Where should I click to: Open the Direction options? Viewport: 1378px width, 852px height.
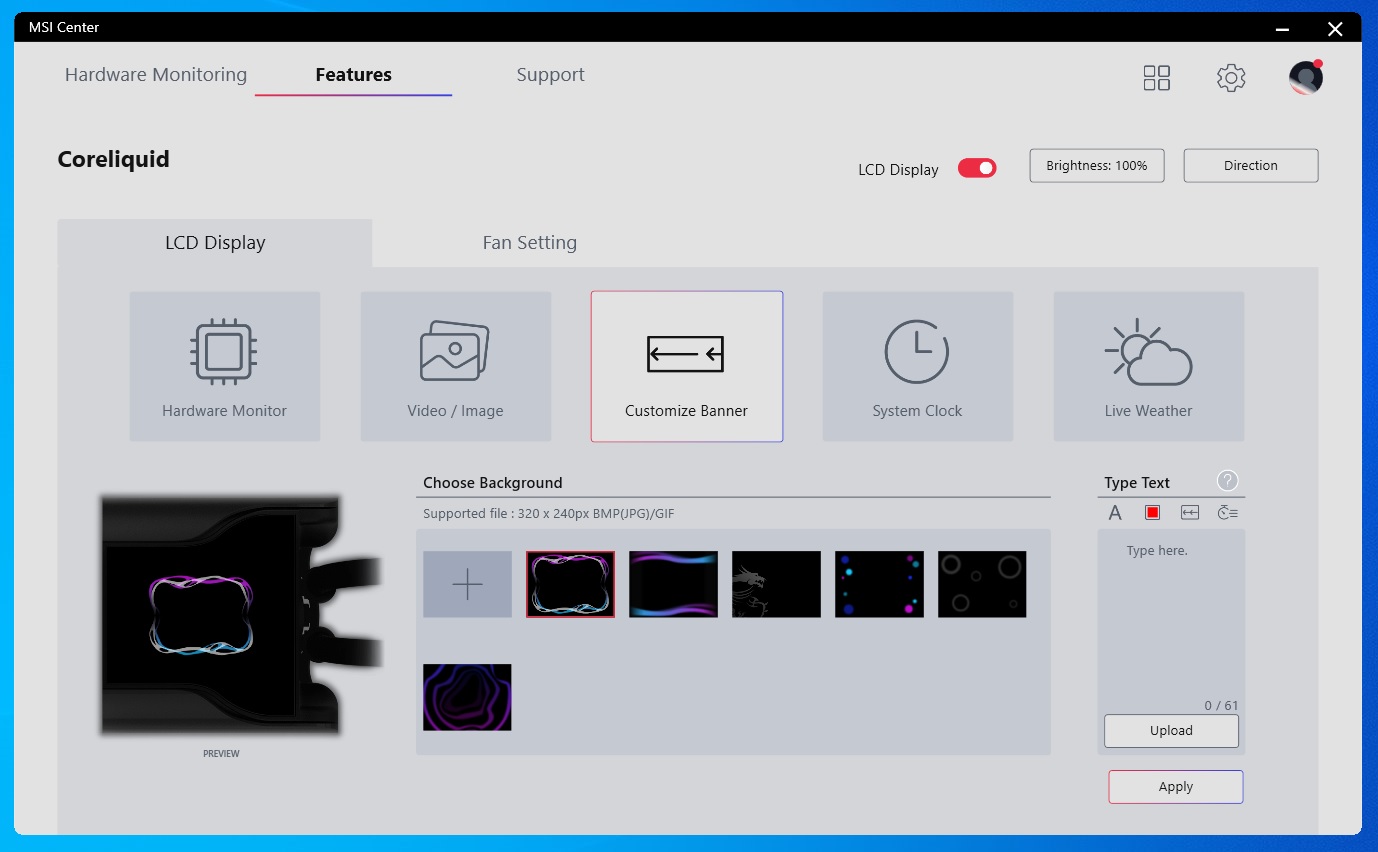coord(1250,166)
